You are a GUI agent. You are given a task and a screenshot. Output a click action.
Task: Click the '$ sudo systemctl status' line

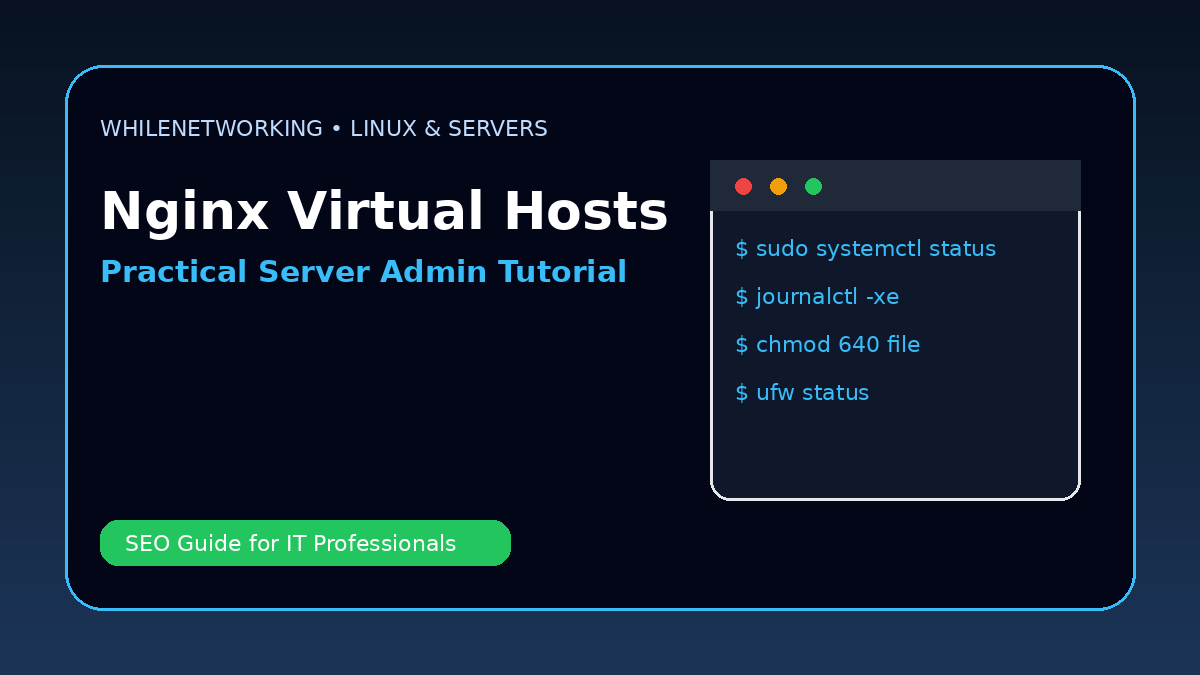pyautogui.click(x=866, y=249)
